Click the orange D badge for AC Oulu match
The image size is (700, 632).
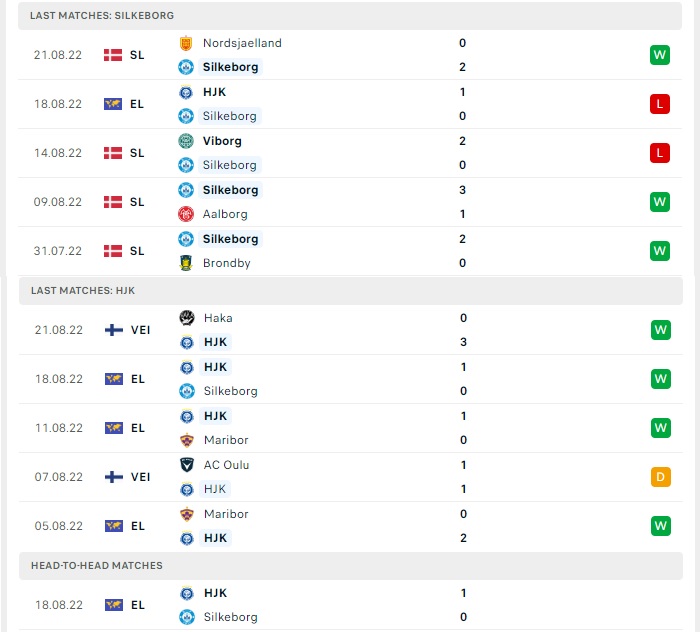[x=659, y=477]
